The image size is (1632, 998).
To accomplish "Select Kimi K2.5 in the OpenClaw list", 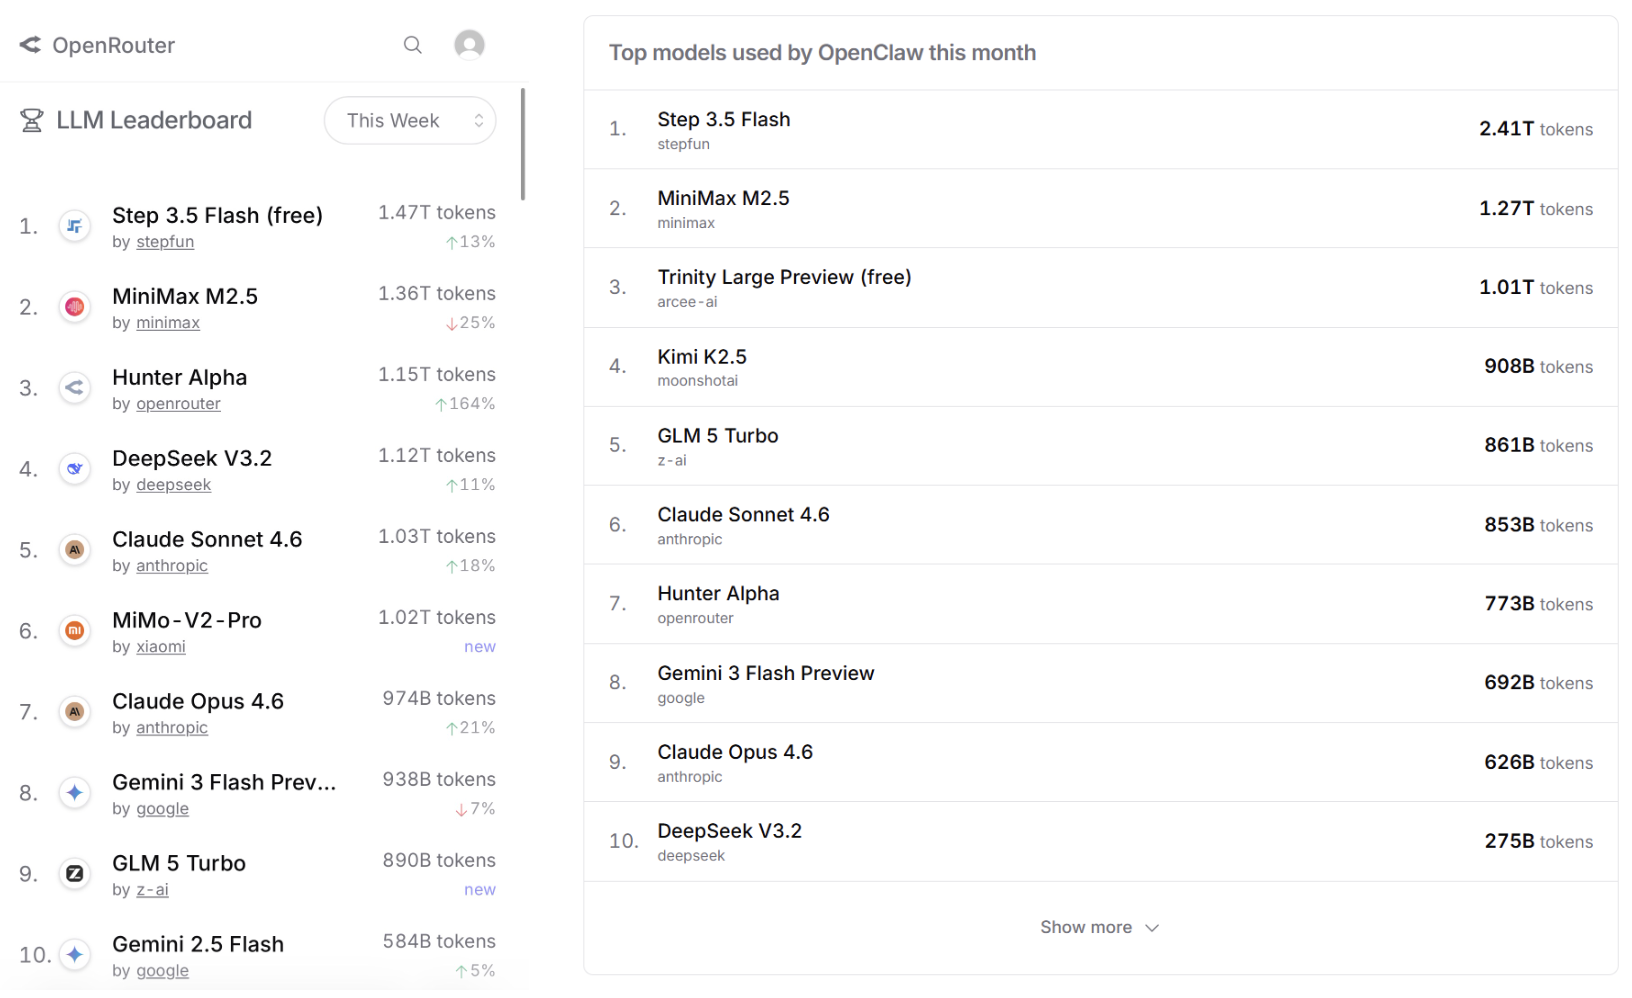I will [702, 357].
